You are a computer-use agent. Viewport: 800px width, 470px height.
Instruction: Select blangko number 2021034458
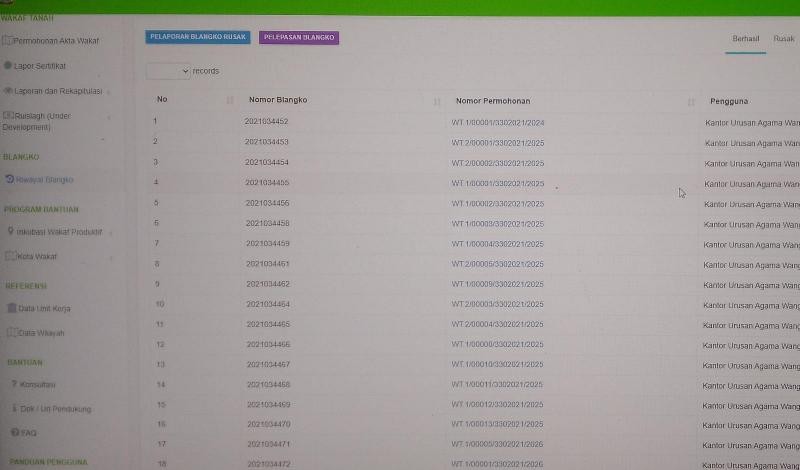(x=268, y=223)
